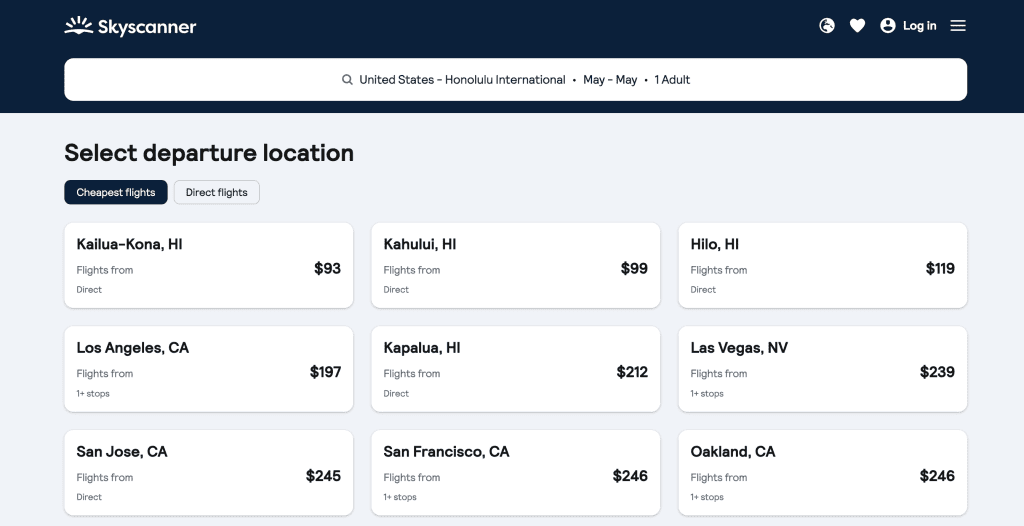The height and width of the screenshot is (526, 1024).
Task: Open the hamburger menu
Action: click(x=957, y=25)
